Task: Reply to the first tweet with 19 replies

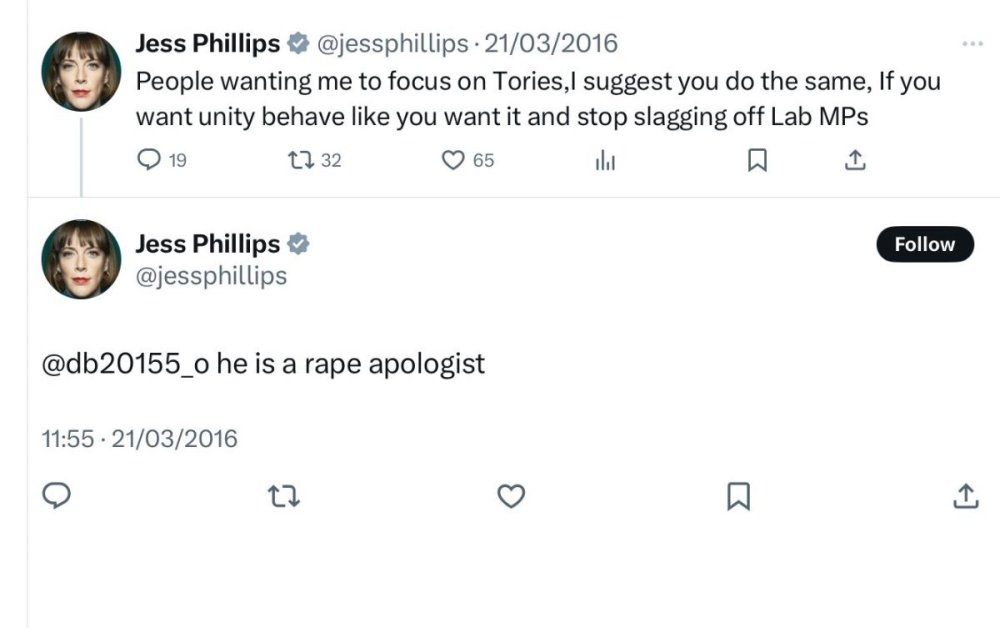Action: click(148, 160)
